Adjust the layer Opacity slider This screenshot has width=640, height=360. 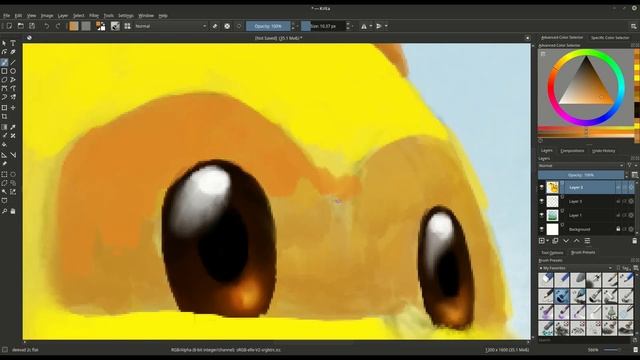click(581, 175)
